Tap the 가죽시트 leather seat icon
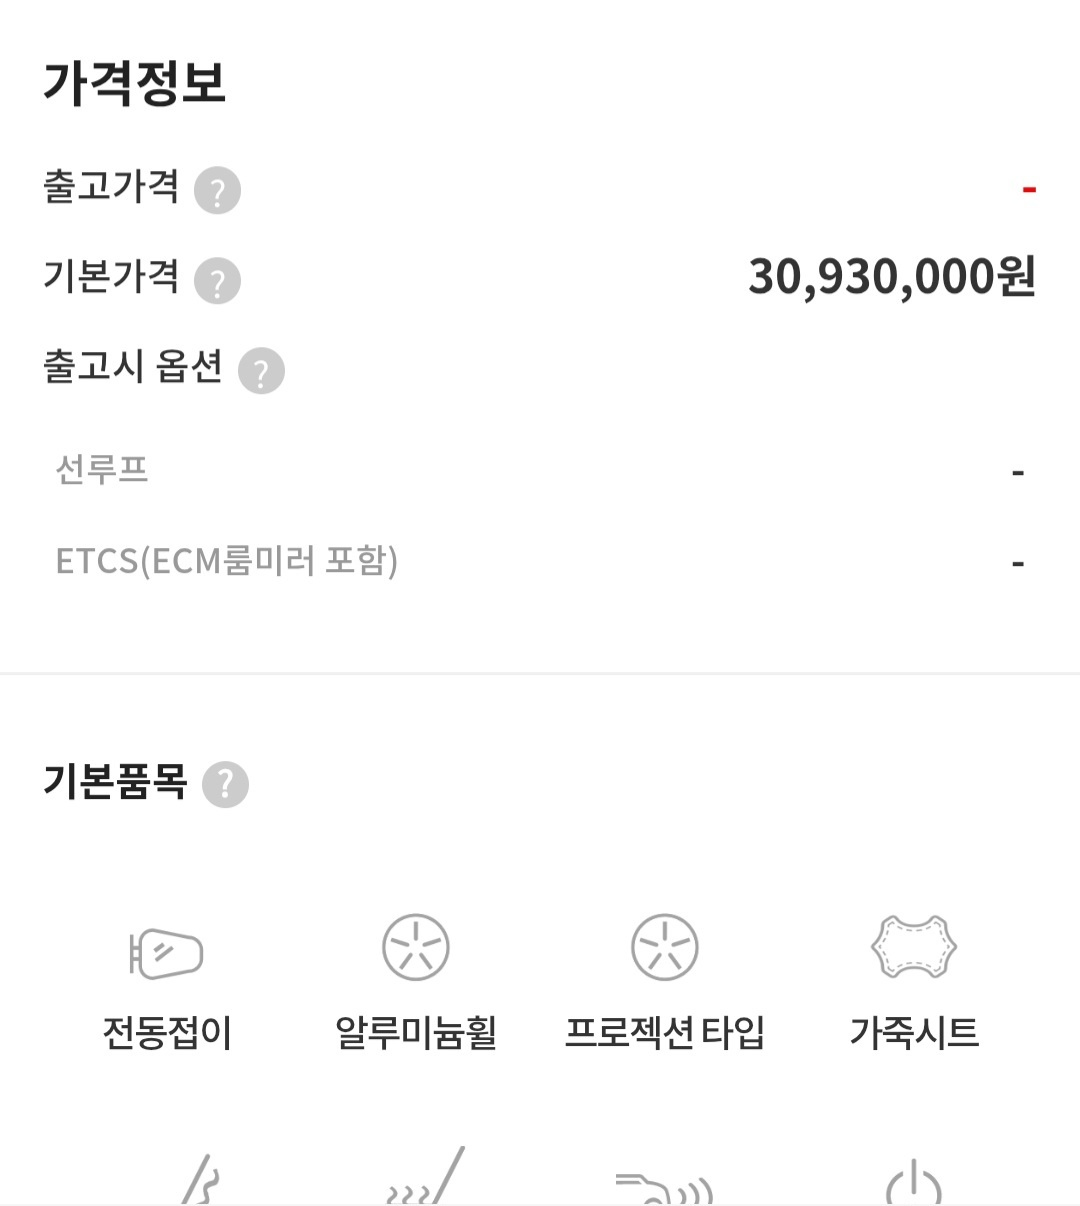 coord(914,947)
